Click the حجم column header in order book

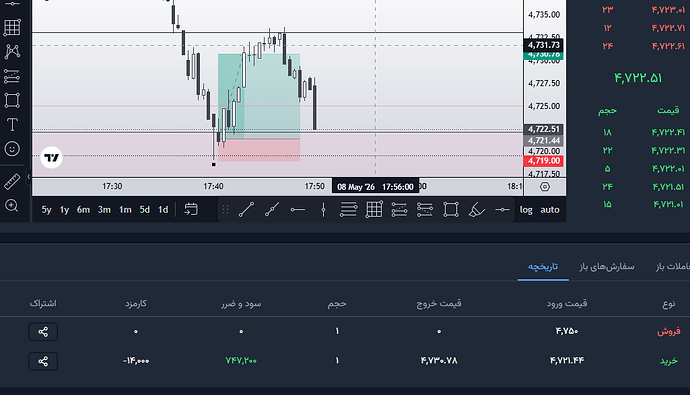point(607,110)
